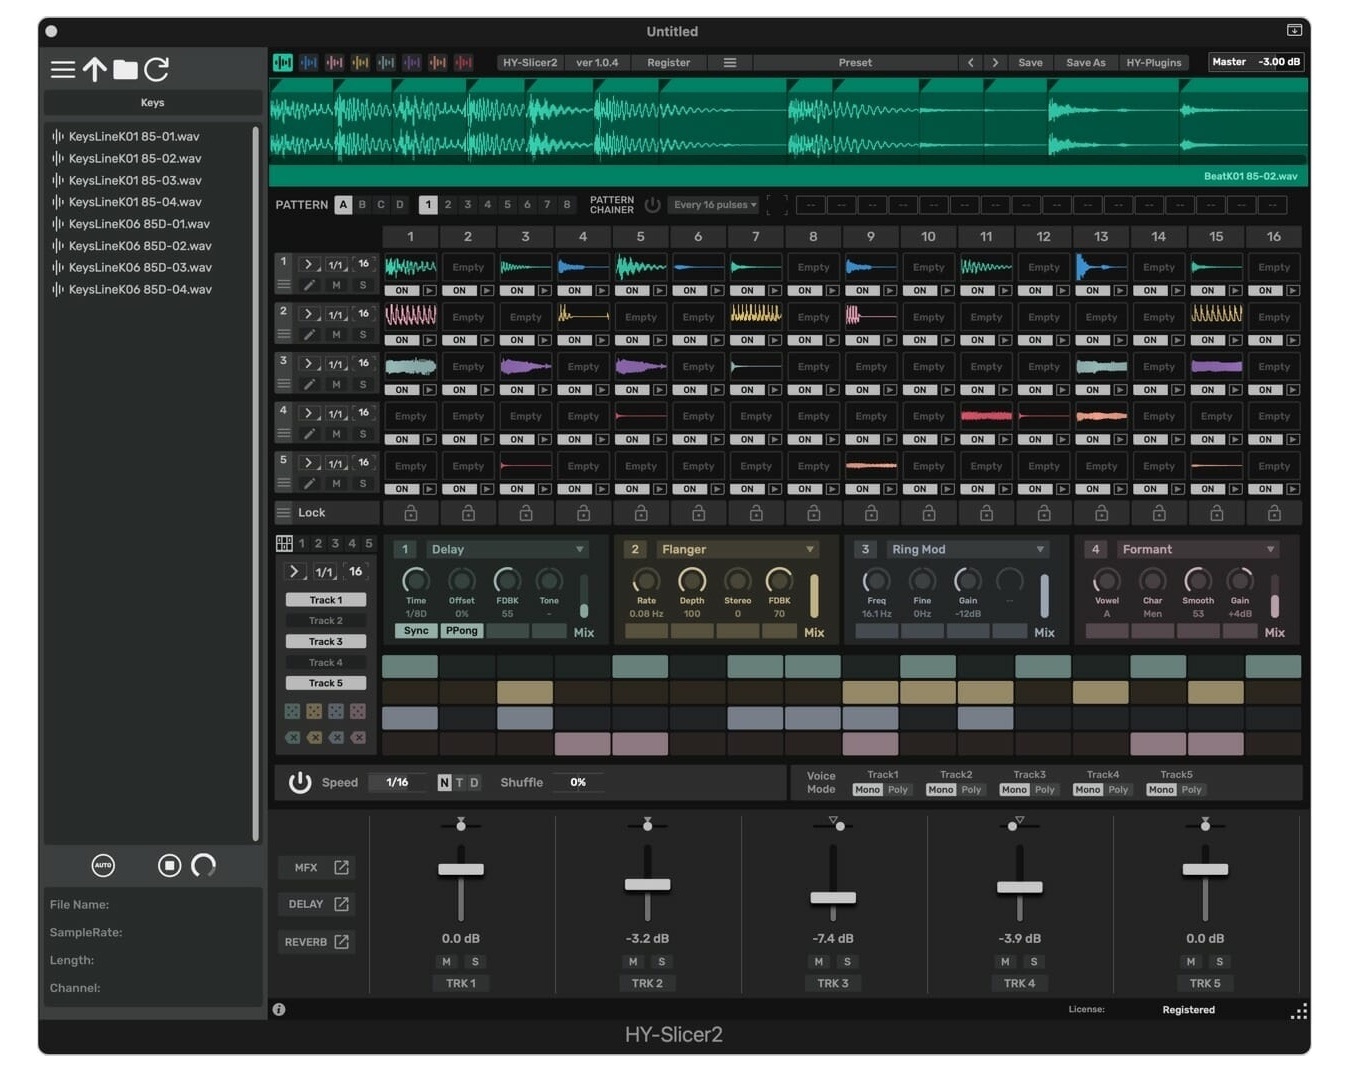Open the hamburger menu next to Register
The image size is (1353, 1080).
pyautogui.click(x=729, y=62)
